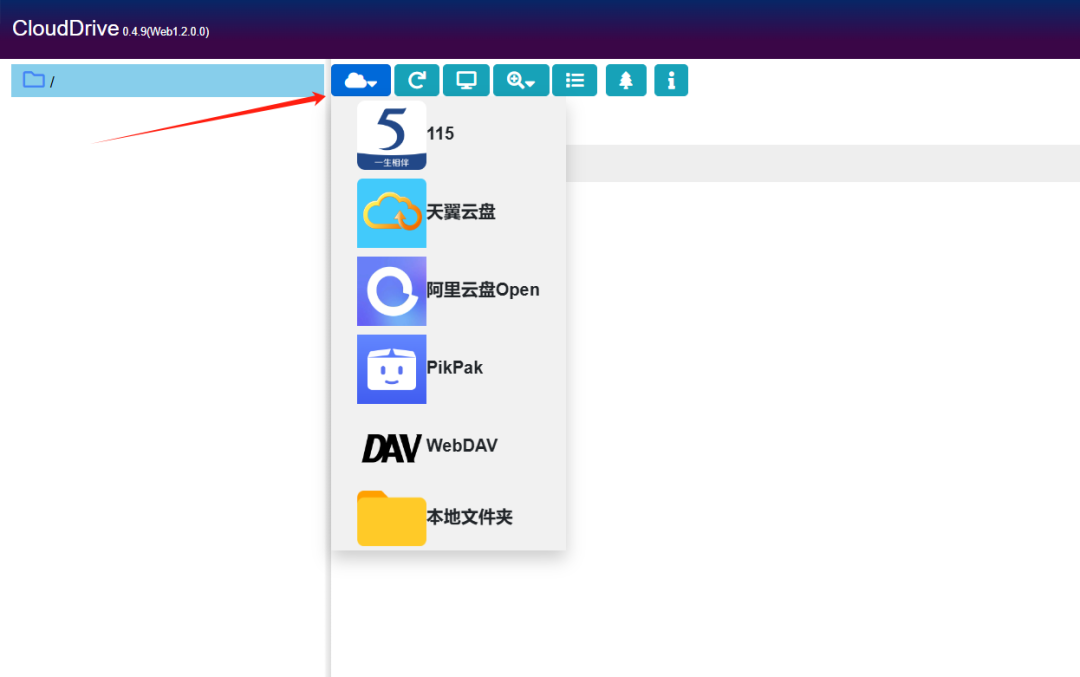Screen dimensions: 1080x677
Task: Choose PikPak from the menu
Action: [x=455, y=368]
